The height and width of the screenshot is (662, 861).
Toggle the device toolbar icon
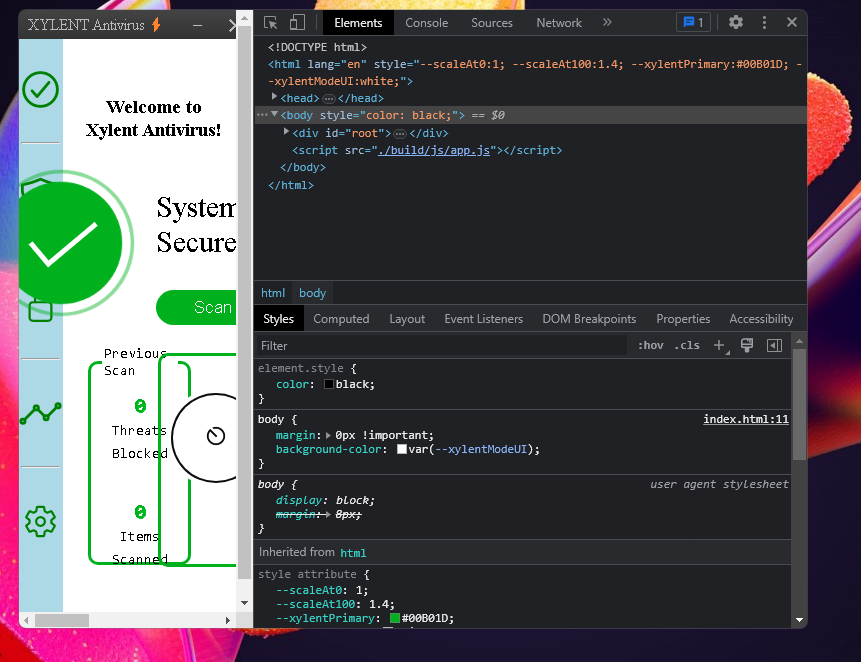(297, 22)
